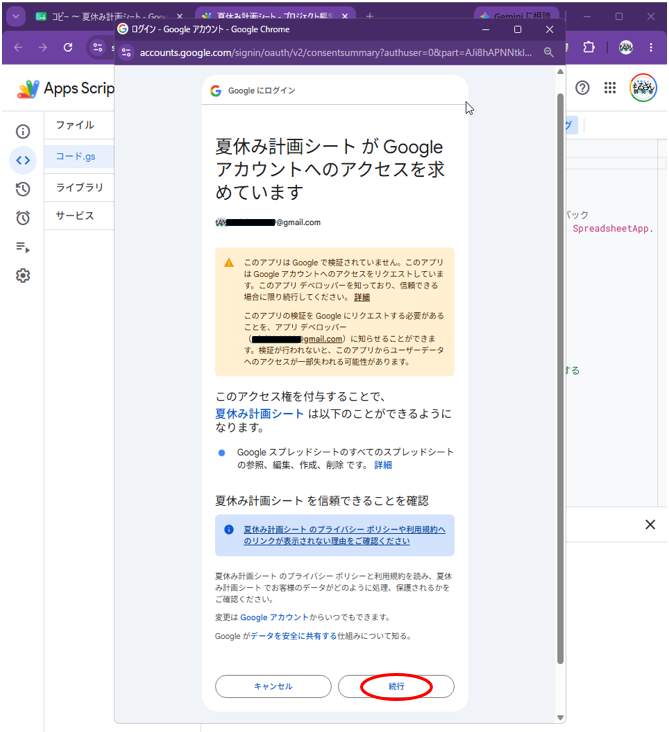
Task: Click the browser forward arrow
Action: 43,47
